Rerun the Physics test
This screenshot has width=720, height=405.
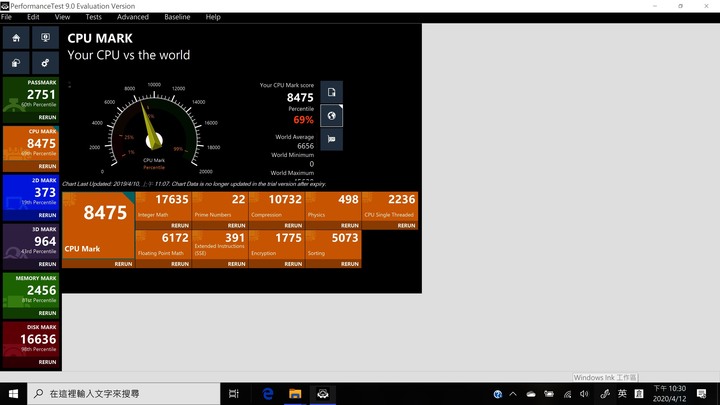(x=349, y=225)
